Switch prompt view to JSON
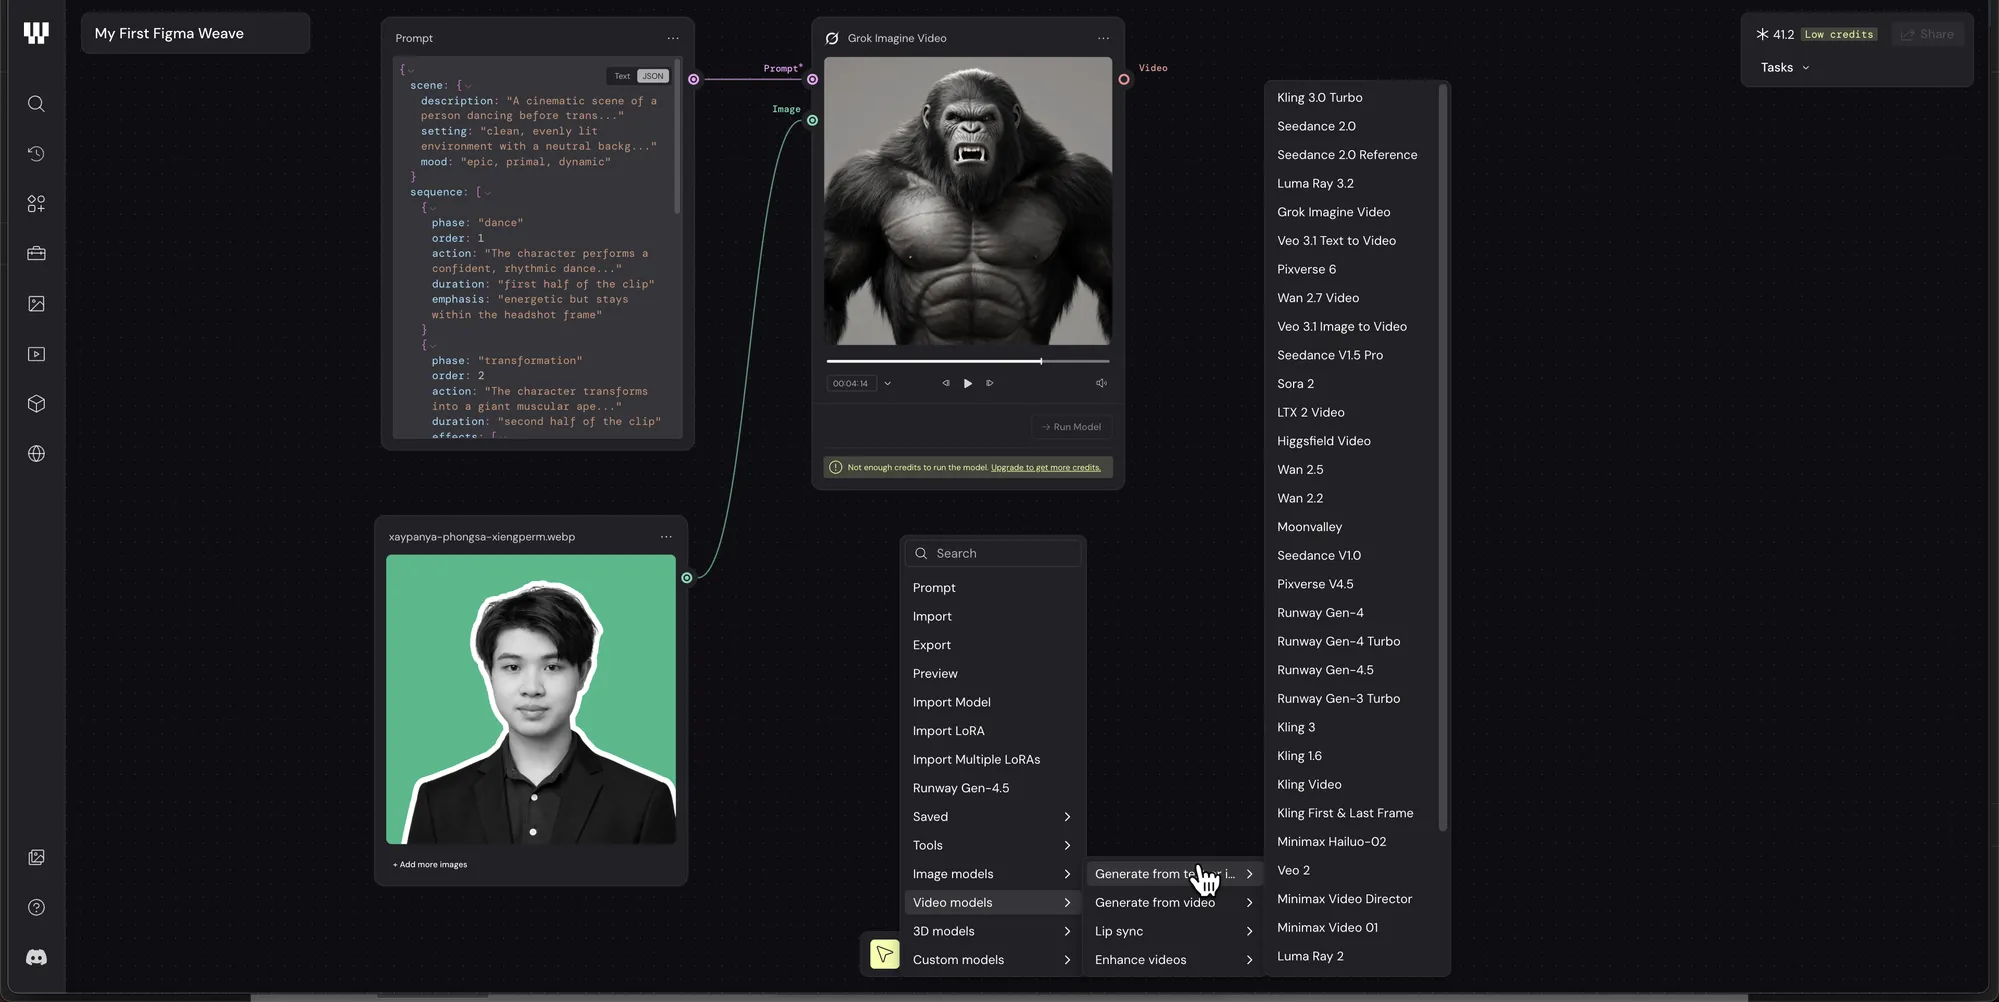The image size is (1999, 1002). pyautogui.click(x=653, y=76)
